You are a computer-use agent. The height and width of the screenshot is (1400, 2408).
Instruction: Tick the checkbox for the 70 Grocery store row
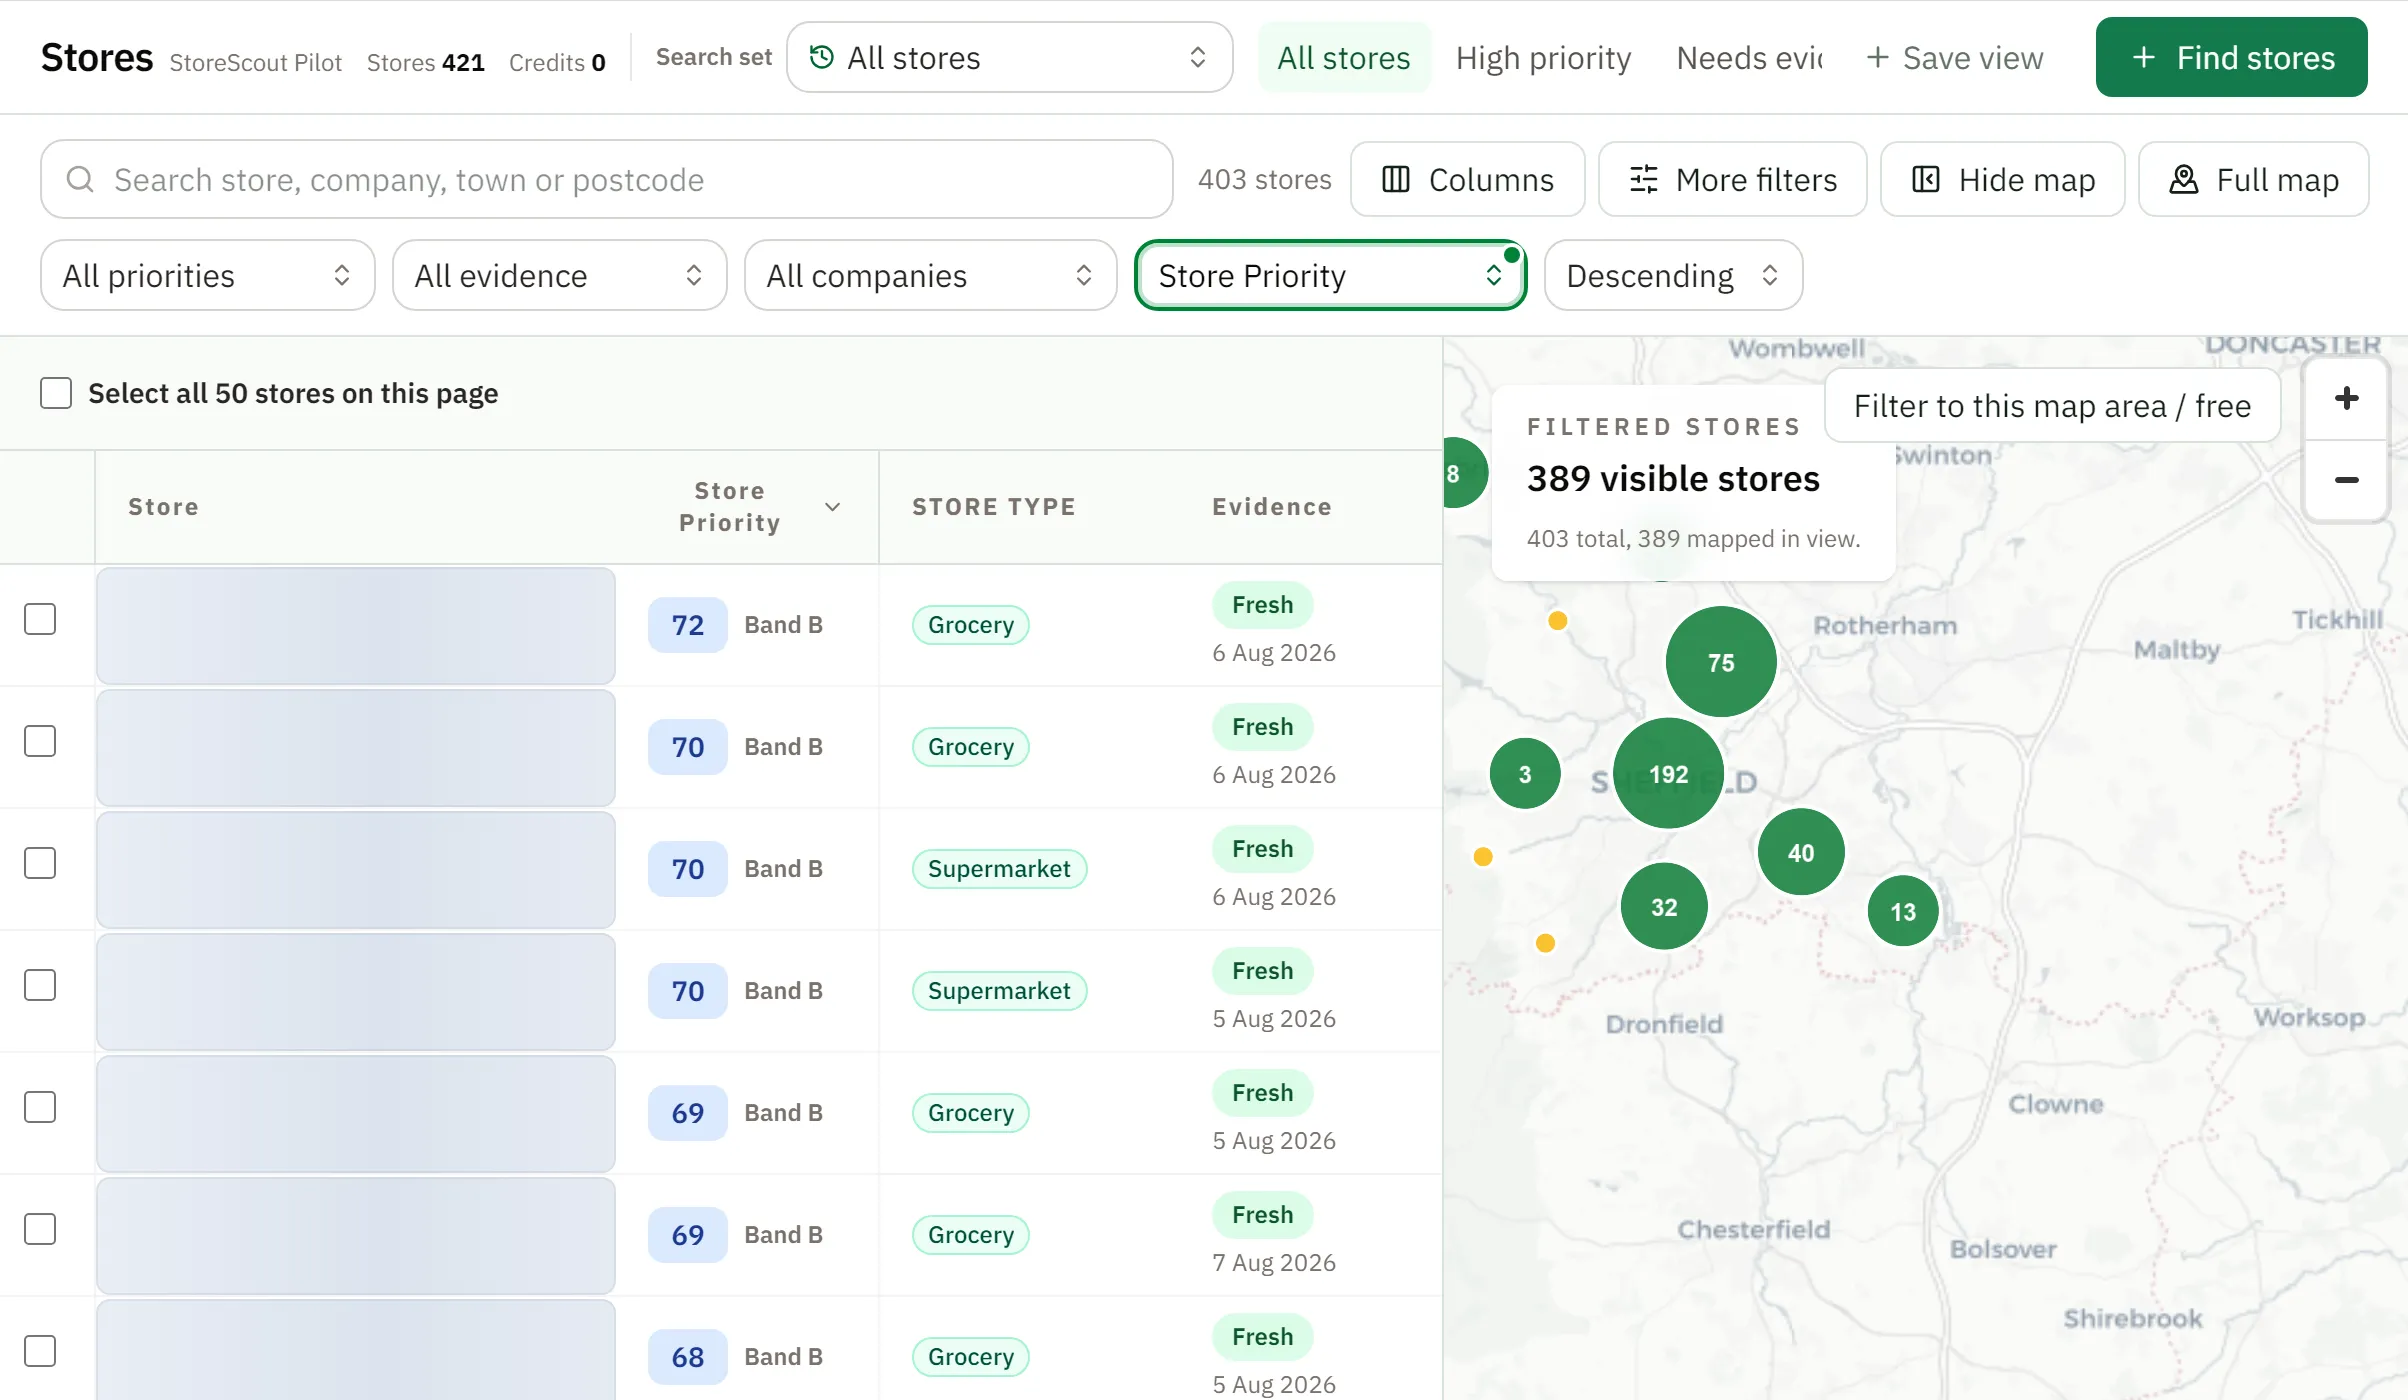click(x=40, y=741)
